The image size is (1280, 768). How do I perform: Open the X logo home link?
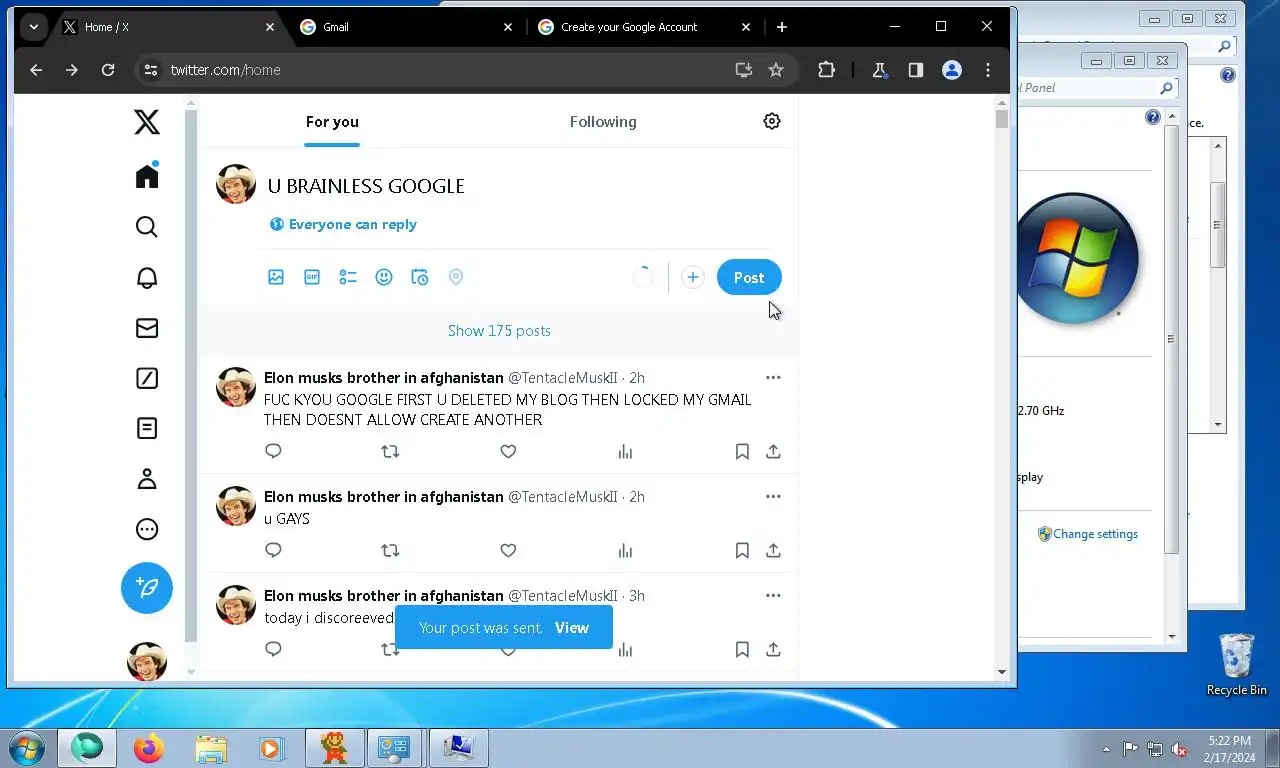(147, 122)
